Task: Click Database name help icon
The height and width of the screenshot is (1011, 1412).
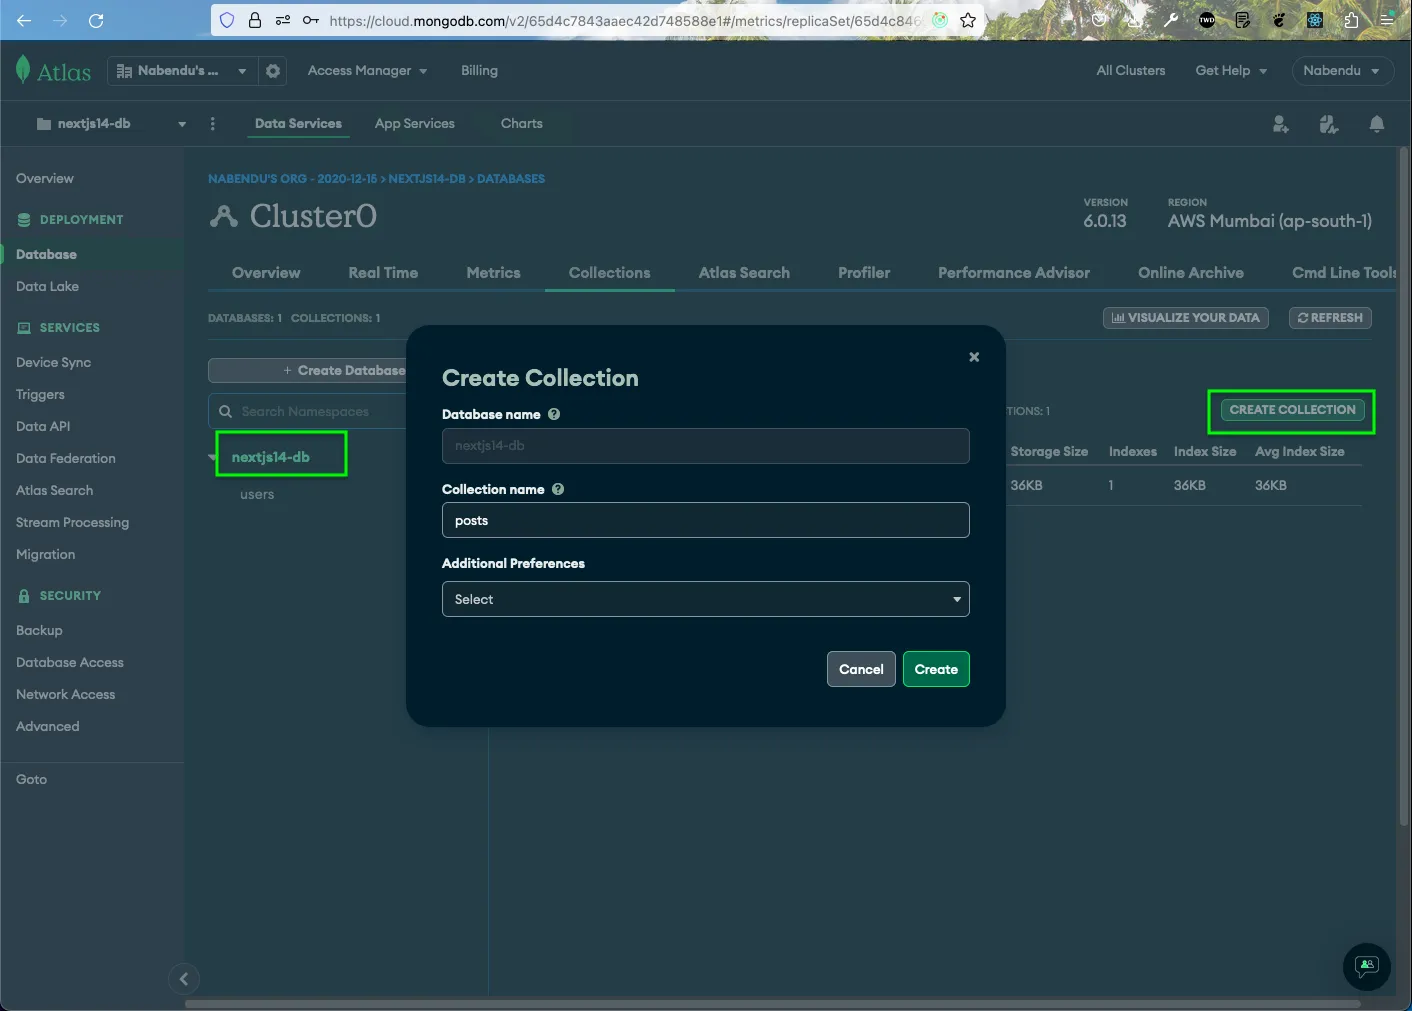Action: tap(554, 414)
